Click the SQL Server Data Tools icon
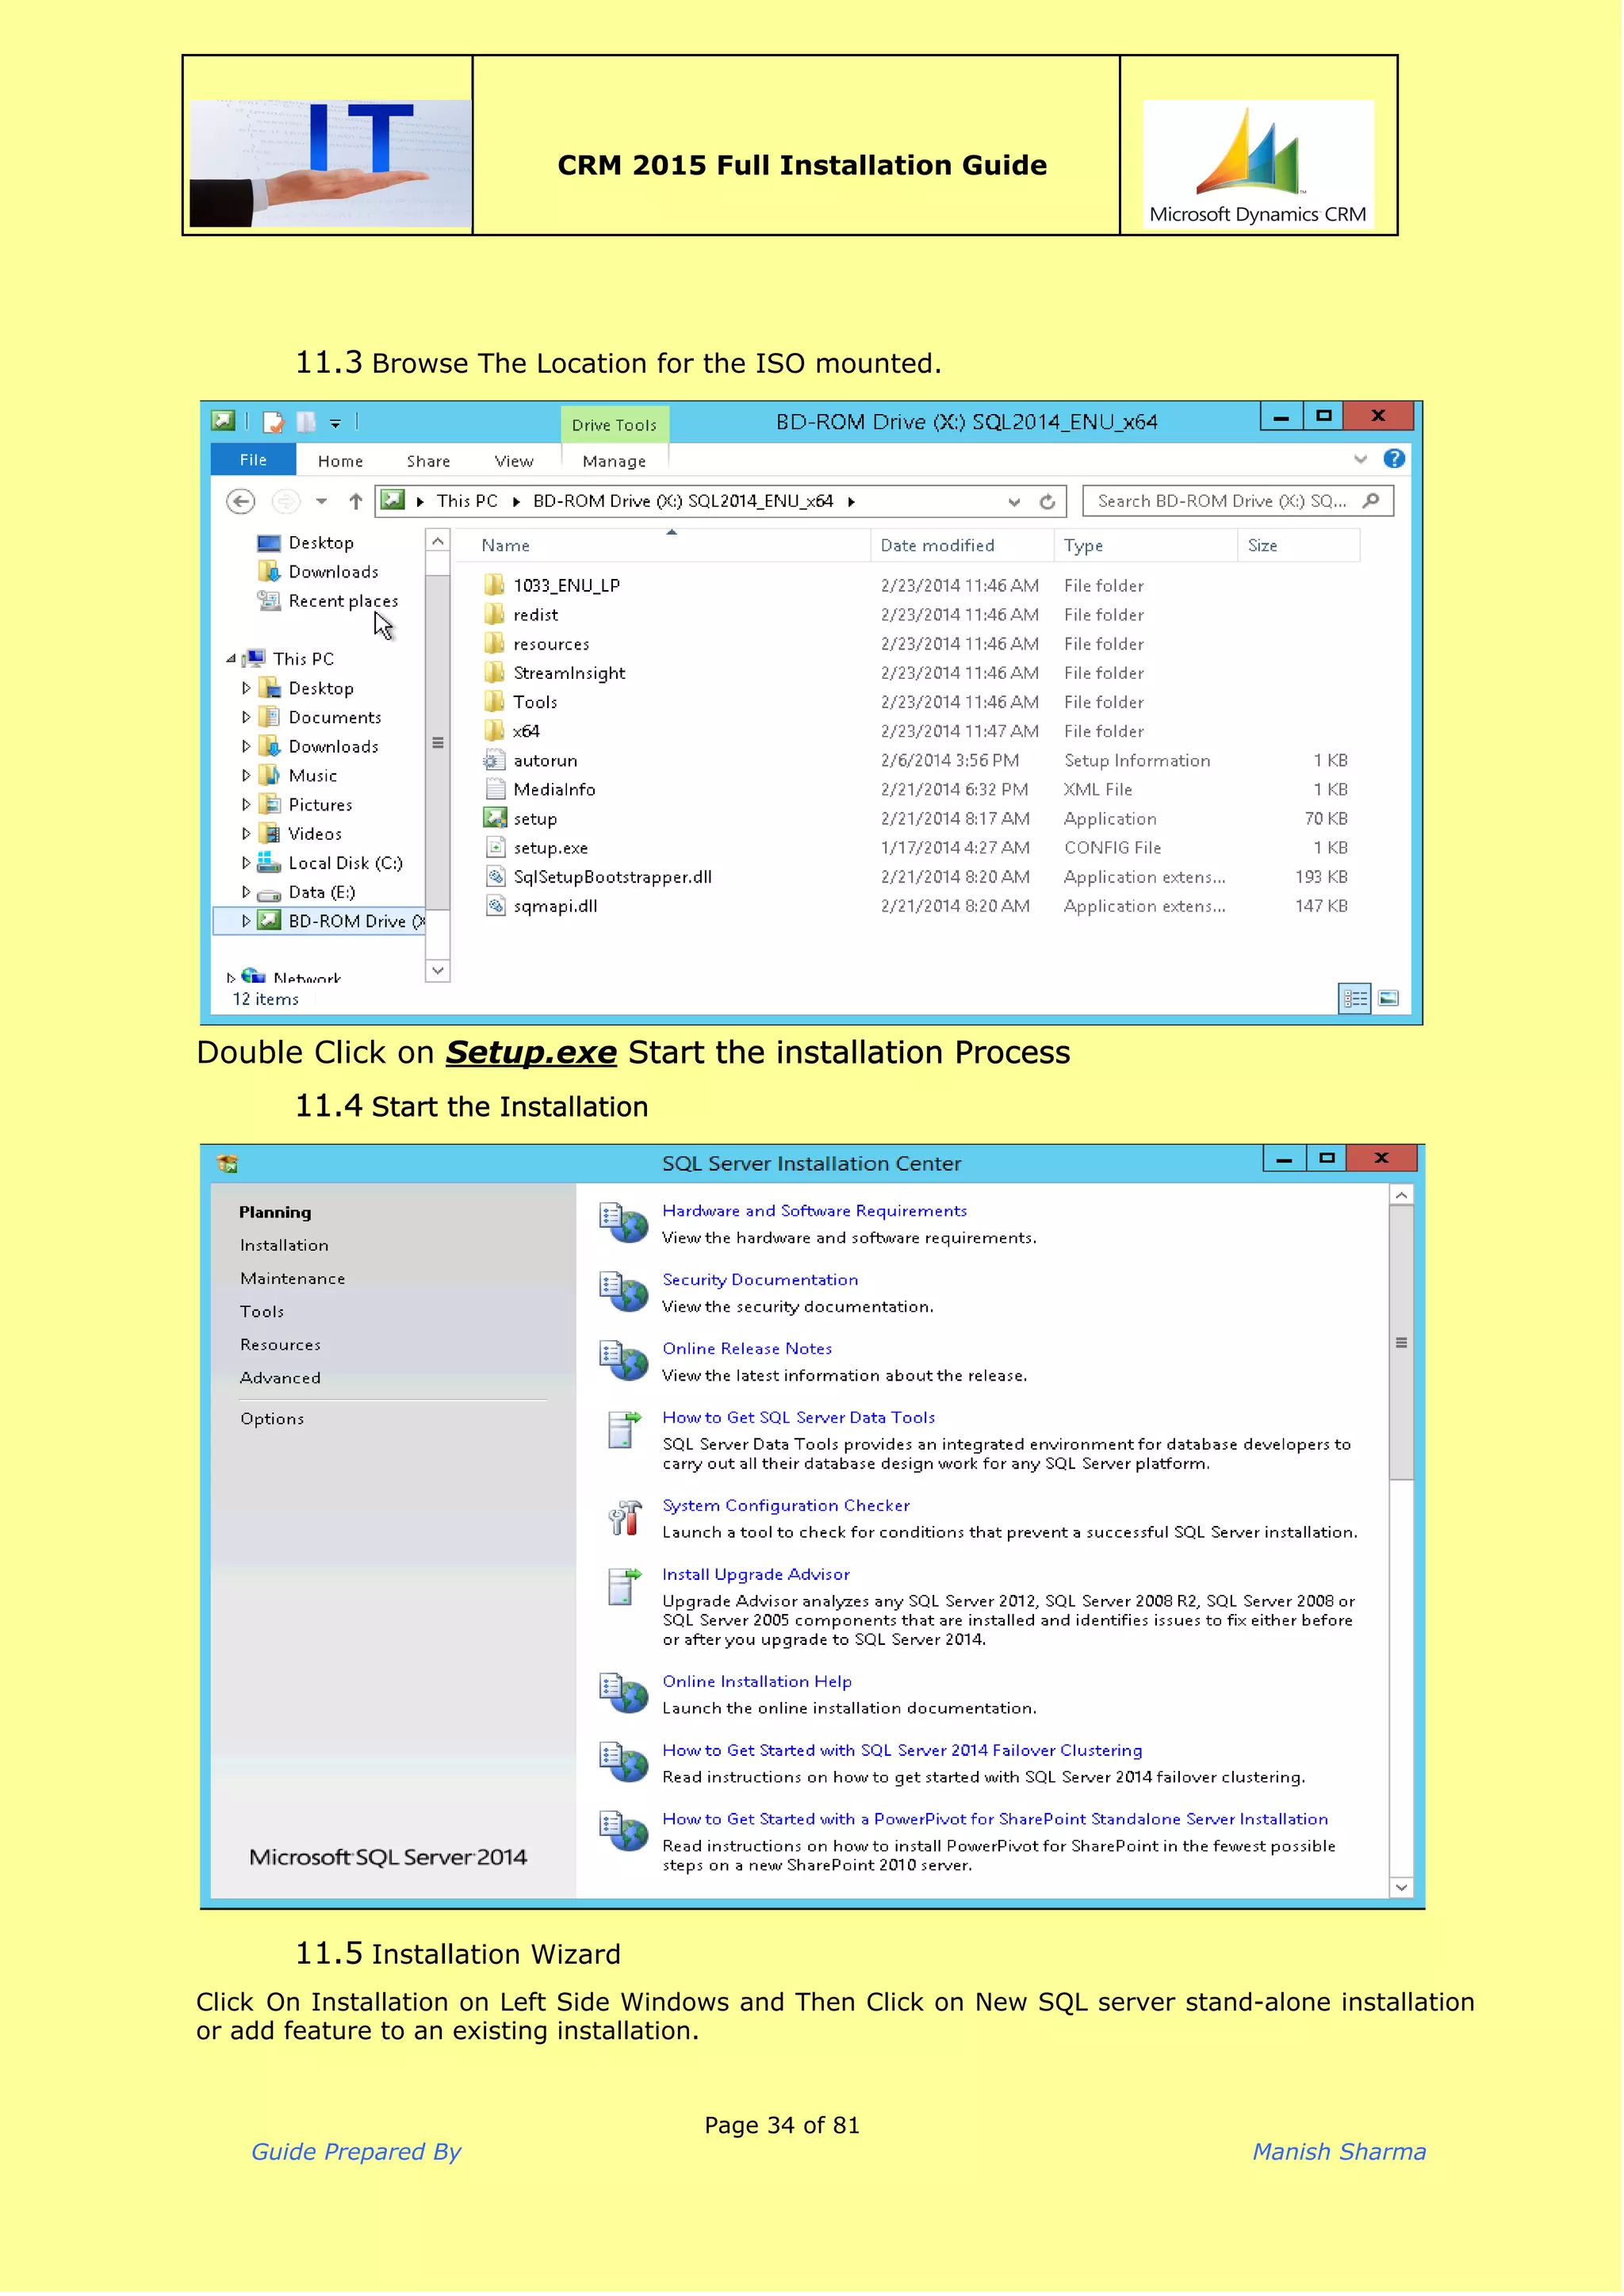 point(624,1430)
